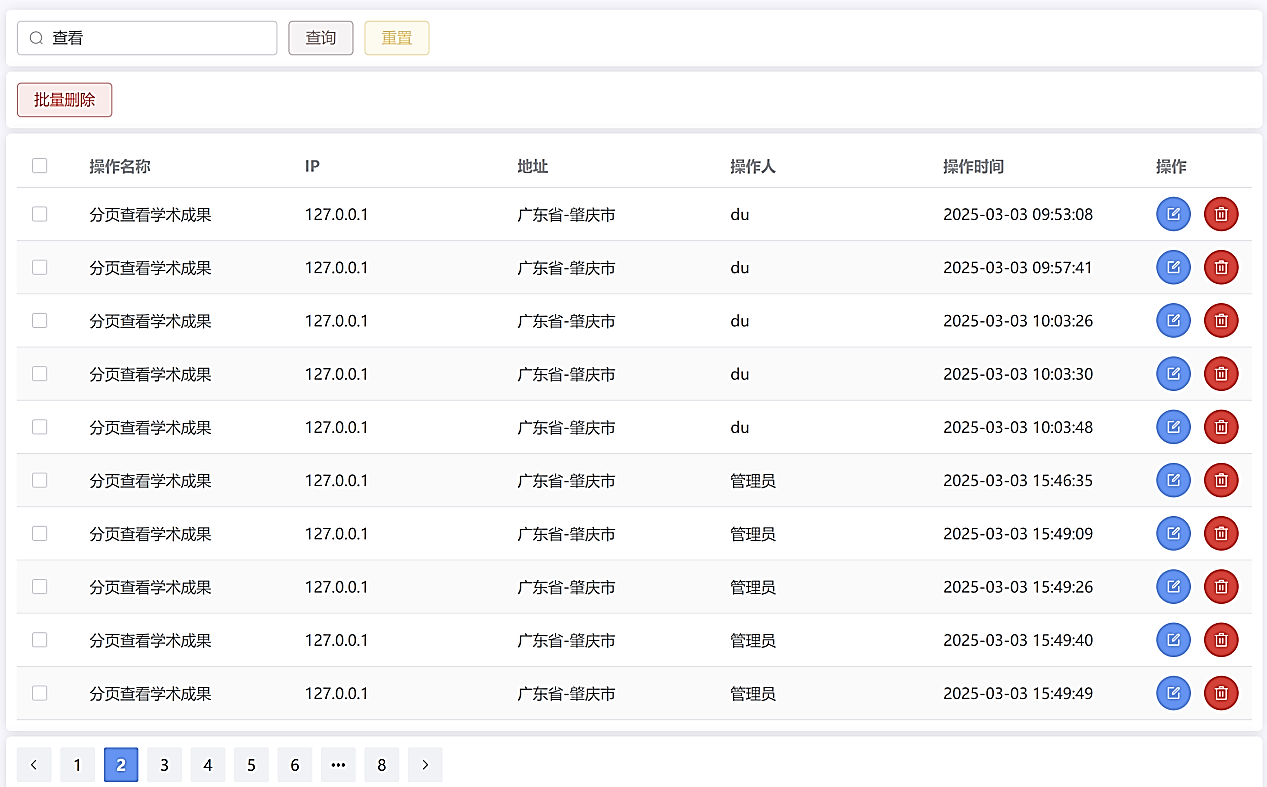Click the pagination ellipsis to jump pages
The width and height of the screenshot is (1267, 787).
338,765
